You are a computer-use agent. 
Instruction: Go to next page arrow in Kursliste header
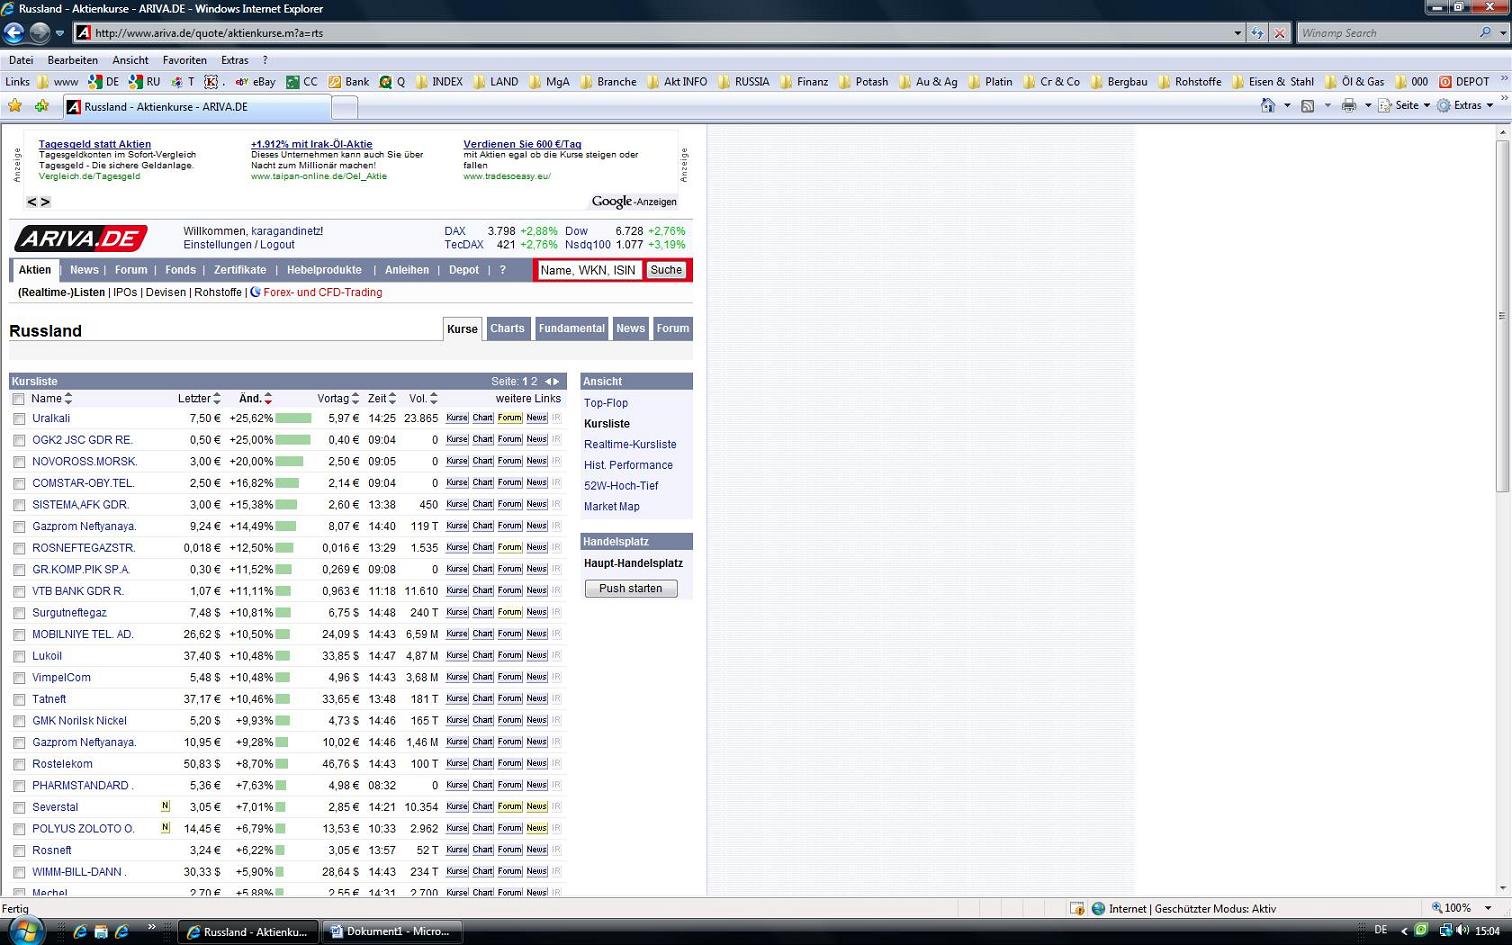pos(557,381)
